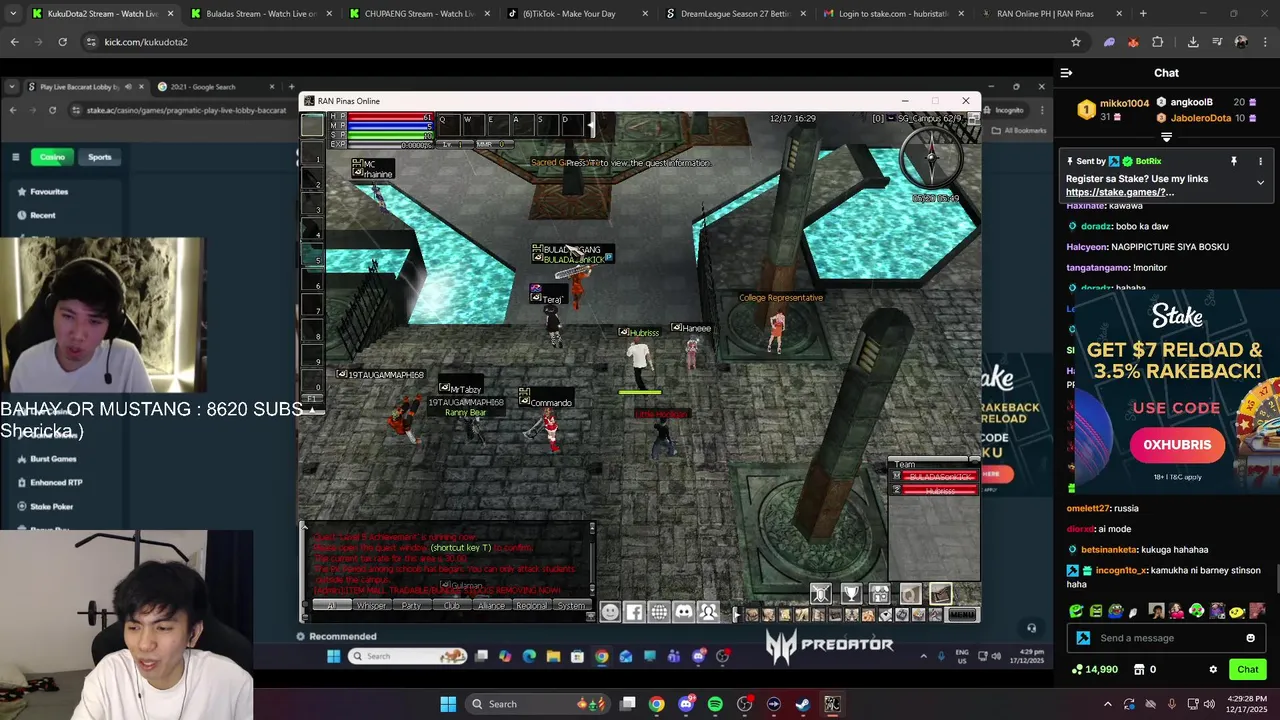Image resolution: width=1280 pixels, height=720 pixels.
Task: Select the Party chat tab
Action: click(x=411, y=606)
